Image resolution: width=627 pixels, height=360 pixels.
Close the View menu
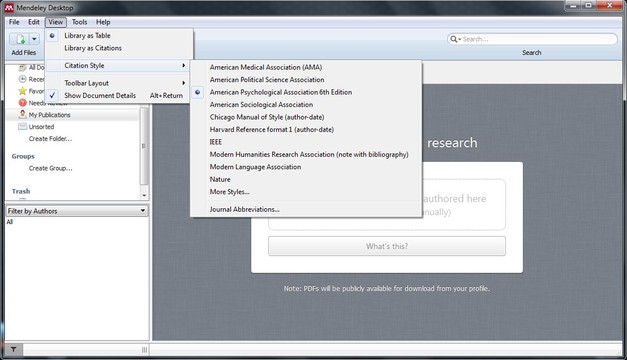[x=56, y=22]
